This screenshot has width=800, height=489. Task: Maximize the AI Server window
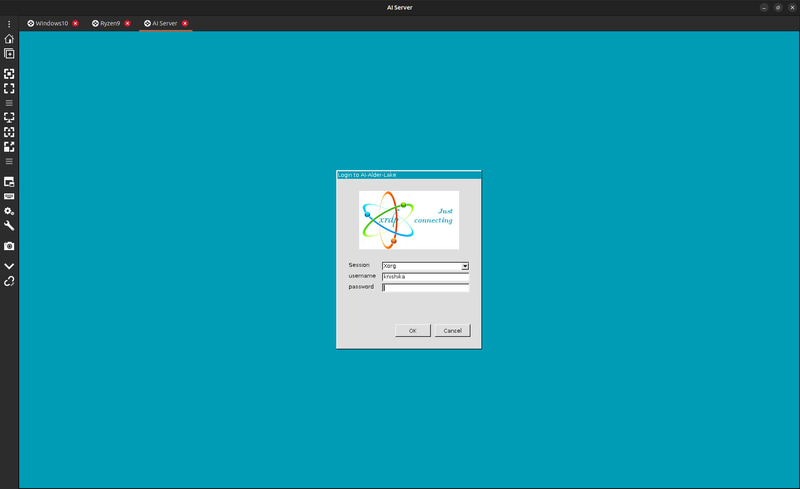coord(778,8)
